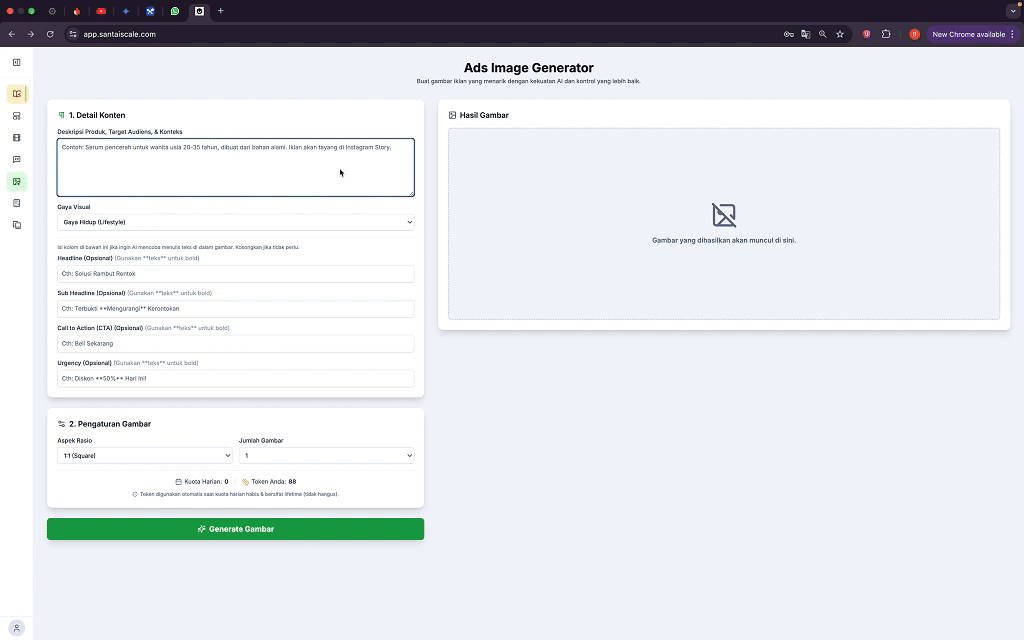The width and height of the screenshot is (1024, 640).
Task: Bookmark this page with the star icon
Action: coord(840,34)
